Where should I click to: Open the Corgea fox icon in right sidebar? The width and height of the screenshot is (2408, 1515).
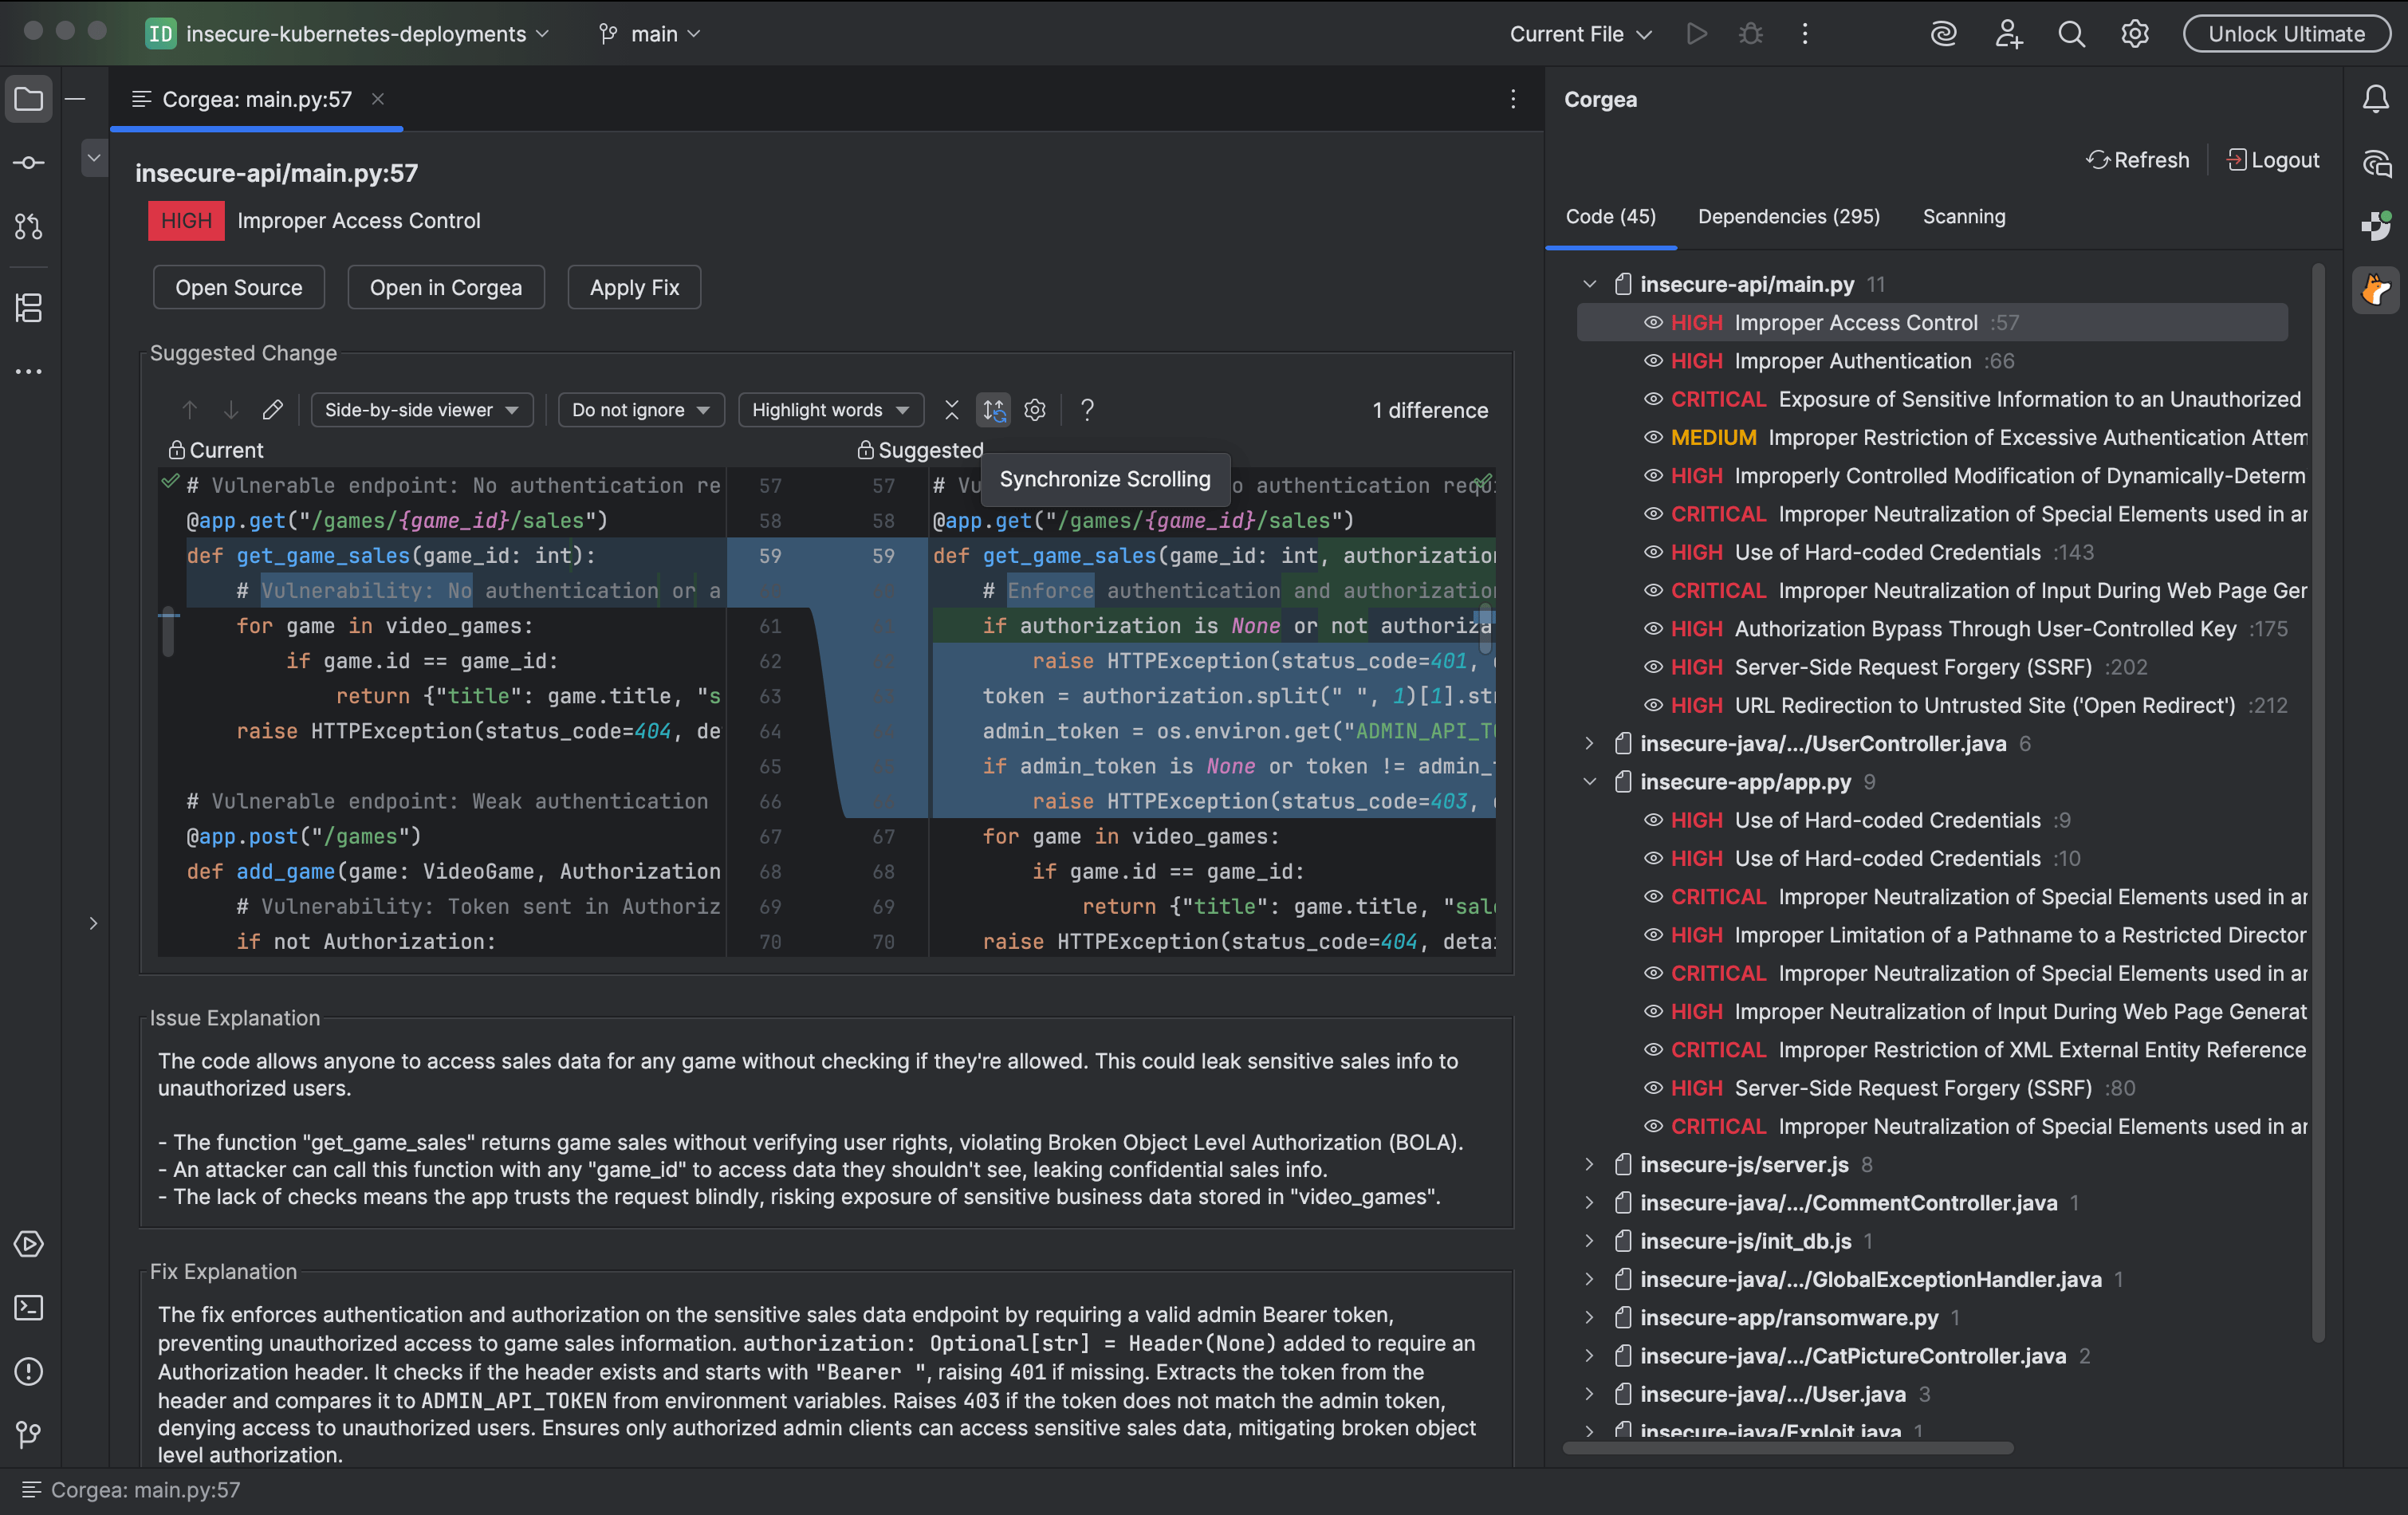point(2376,291)
